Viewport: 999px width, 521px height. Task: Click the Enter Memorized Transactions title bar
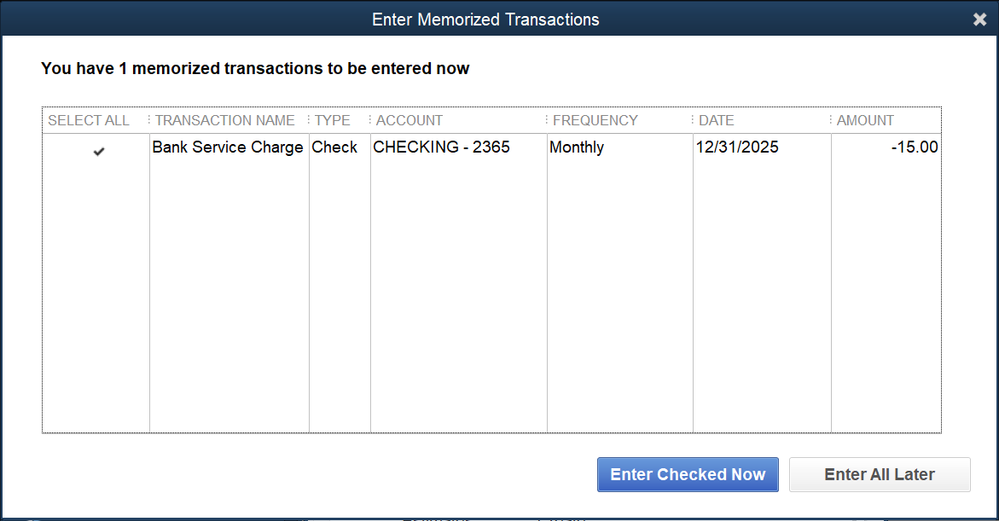(485, 19)
